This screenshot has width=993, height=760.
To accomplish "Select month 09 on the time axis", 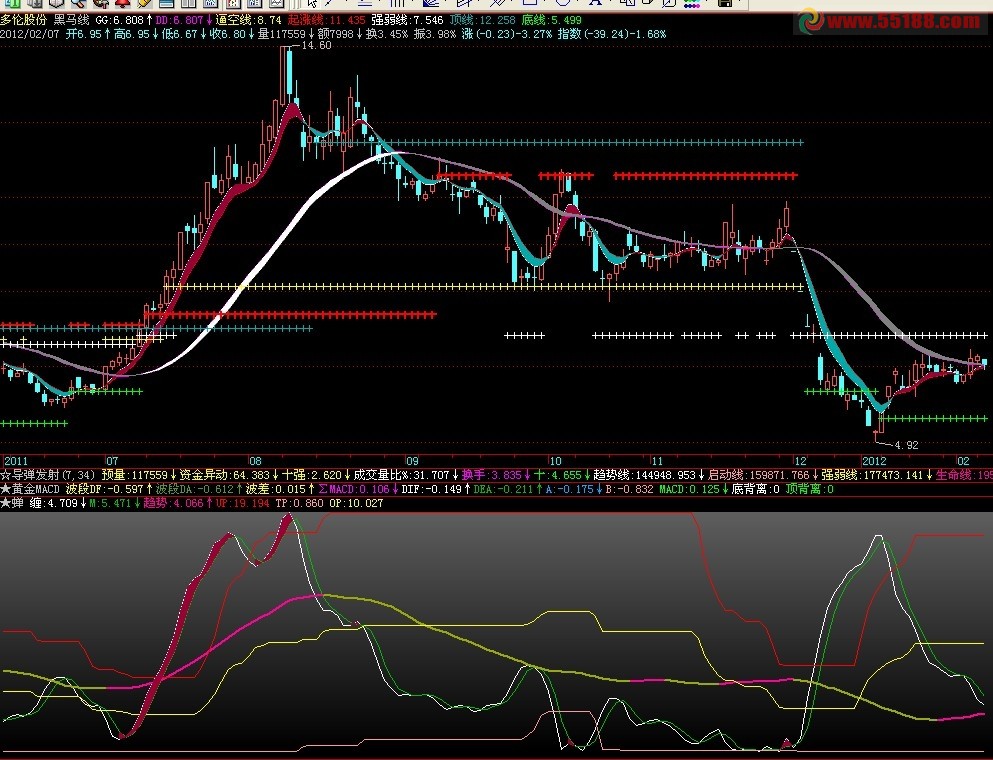I will point(412,461).
